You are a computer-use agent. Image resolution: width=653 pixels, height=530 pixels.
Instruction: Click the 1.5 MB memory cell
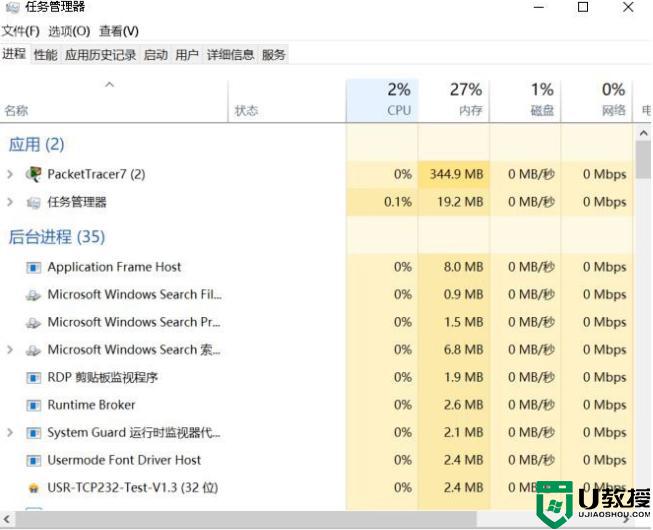454,322
